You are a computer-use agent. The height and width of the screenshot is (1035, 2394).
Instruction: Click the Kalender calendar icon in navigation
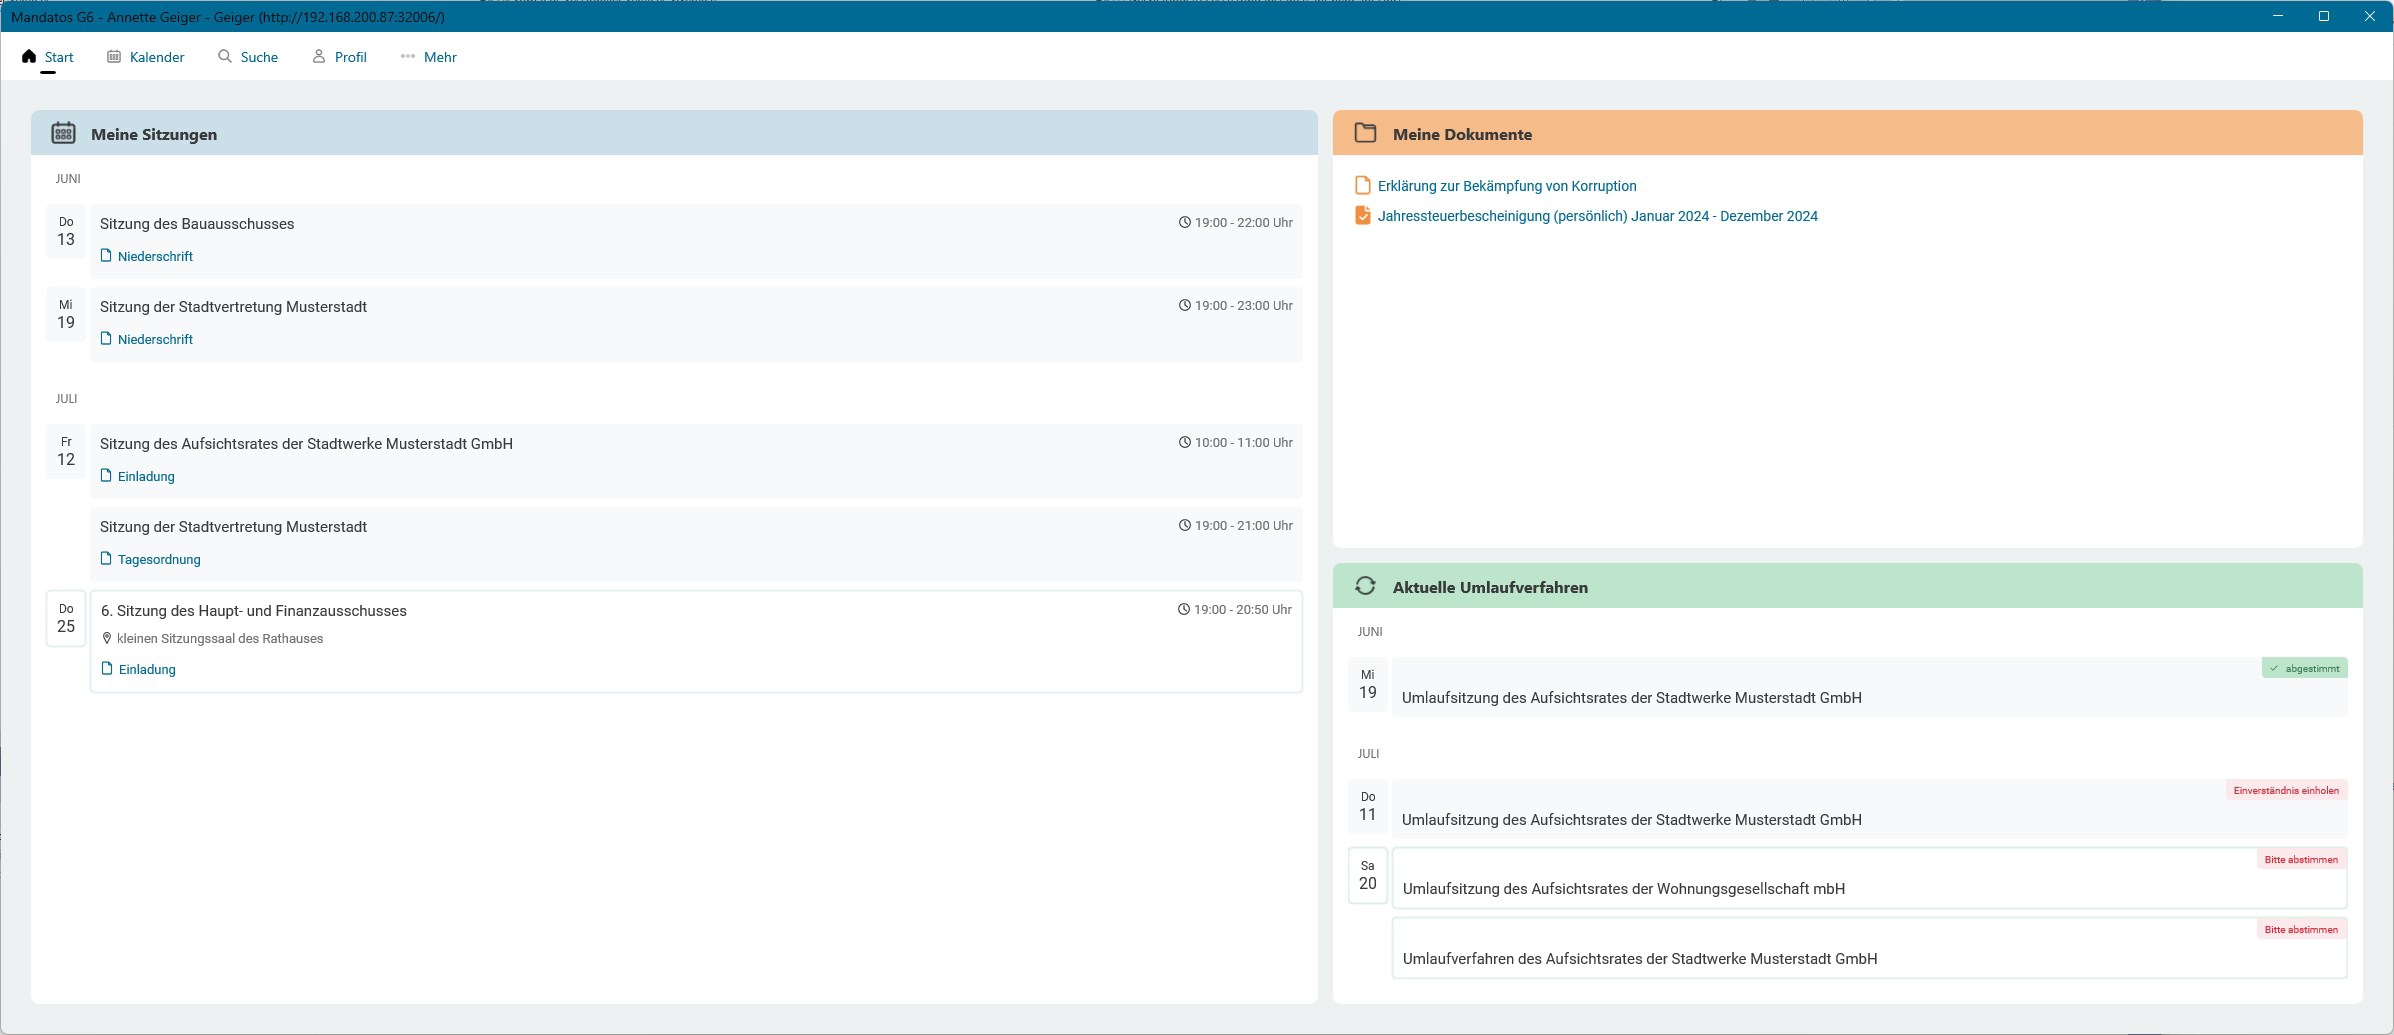[114, 57]
